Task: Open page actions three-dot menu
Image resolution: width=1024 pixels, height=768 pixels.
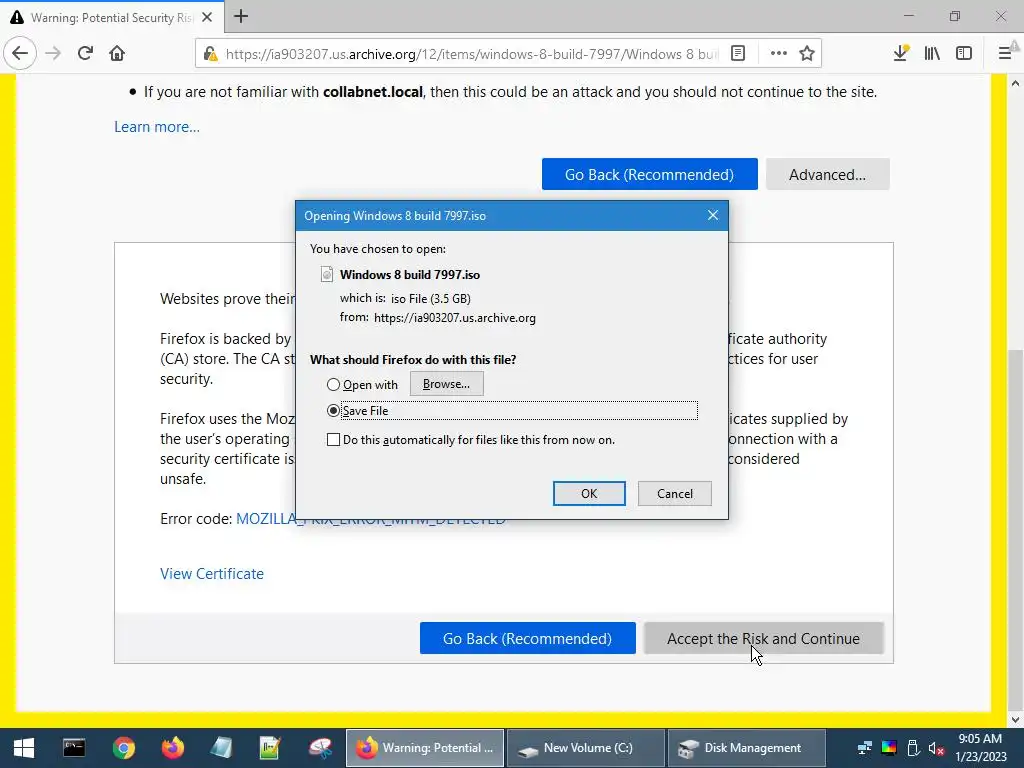Action: point(778,54)
